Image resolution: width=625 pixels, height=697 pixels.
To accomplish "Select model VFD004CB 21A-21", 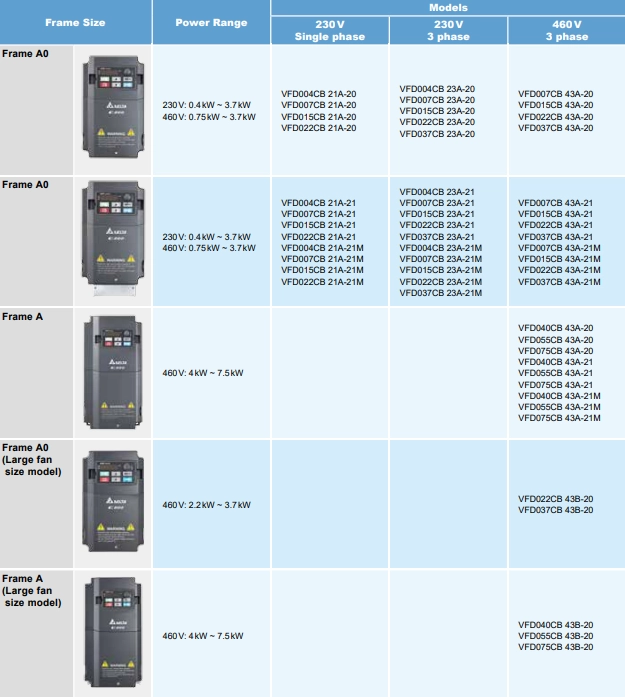I will click(x=318, y=203).
